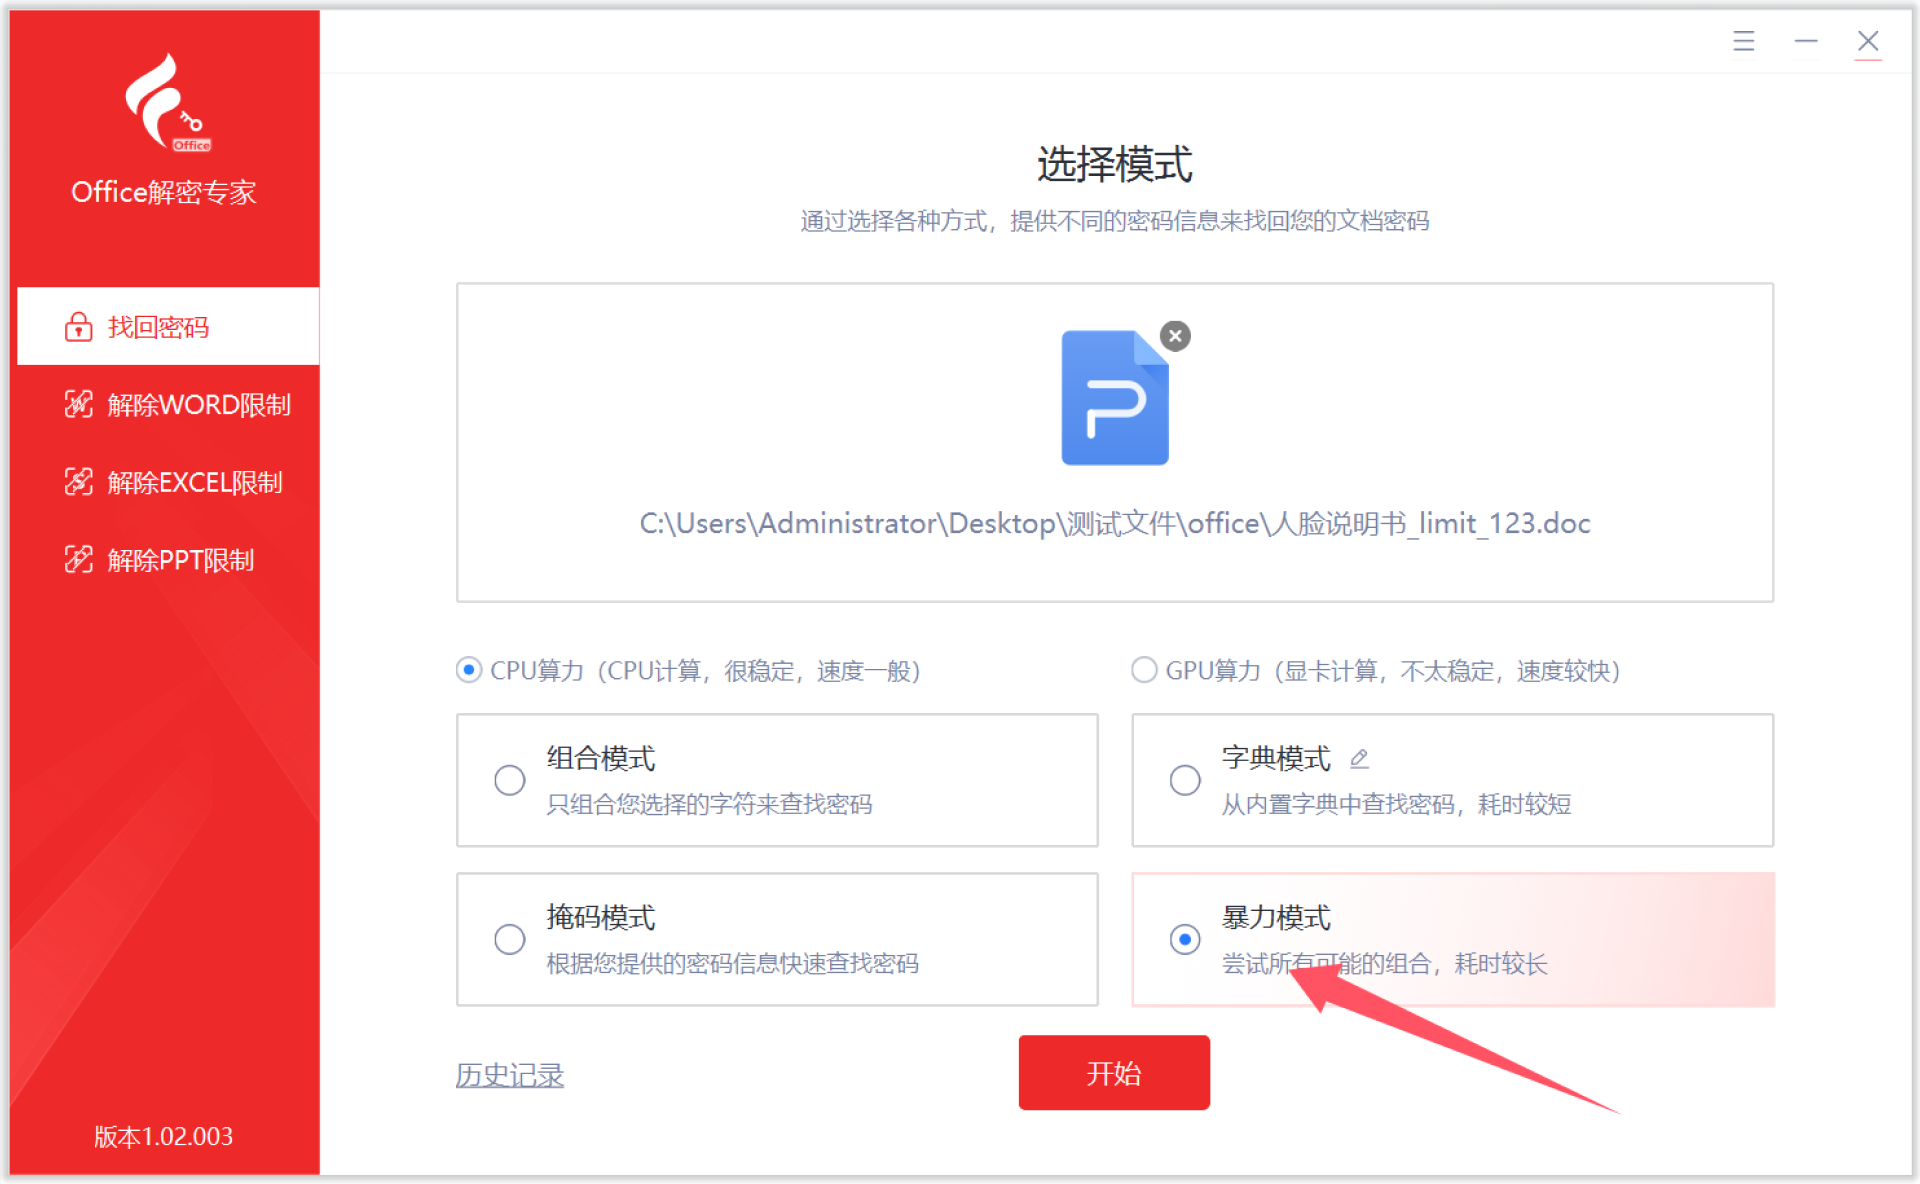Open the hamburger menu in the title bar

[1743, 41]
